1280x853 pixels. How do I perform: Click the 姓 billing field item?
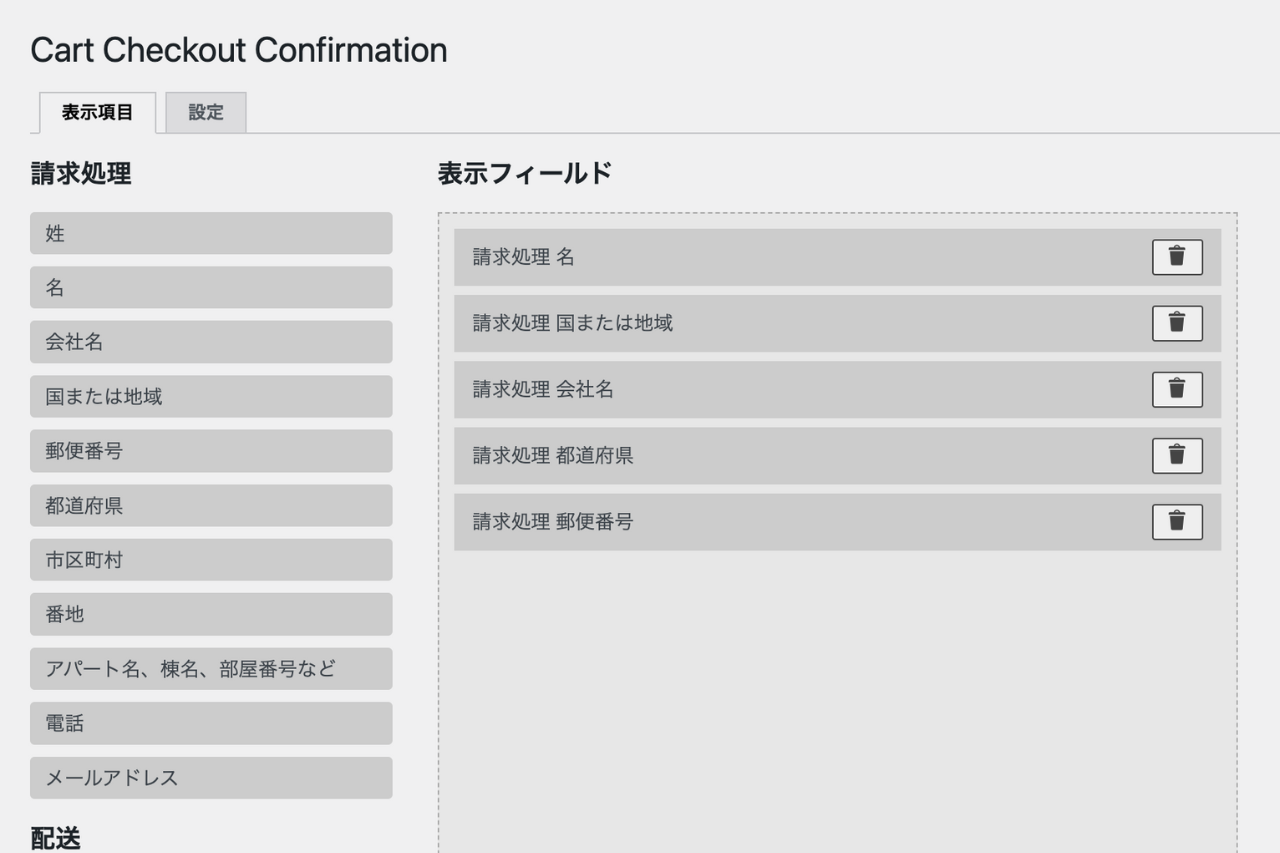click(211, 233)
